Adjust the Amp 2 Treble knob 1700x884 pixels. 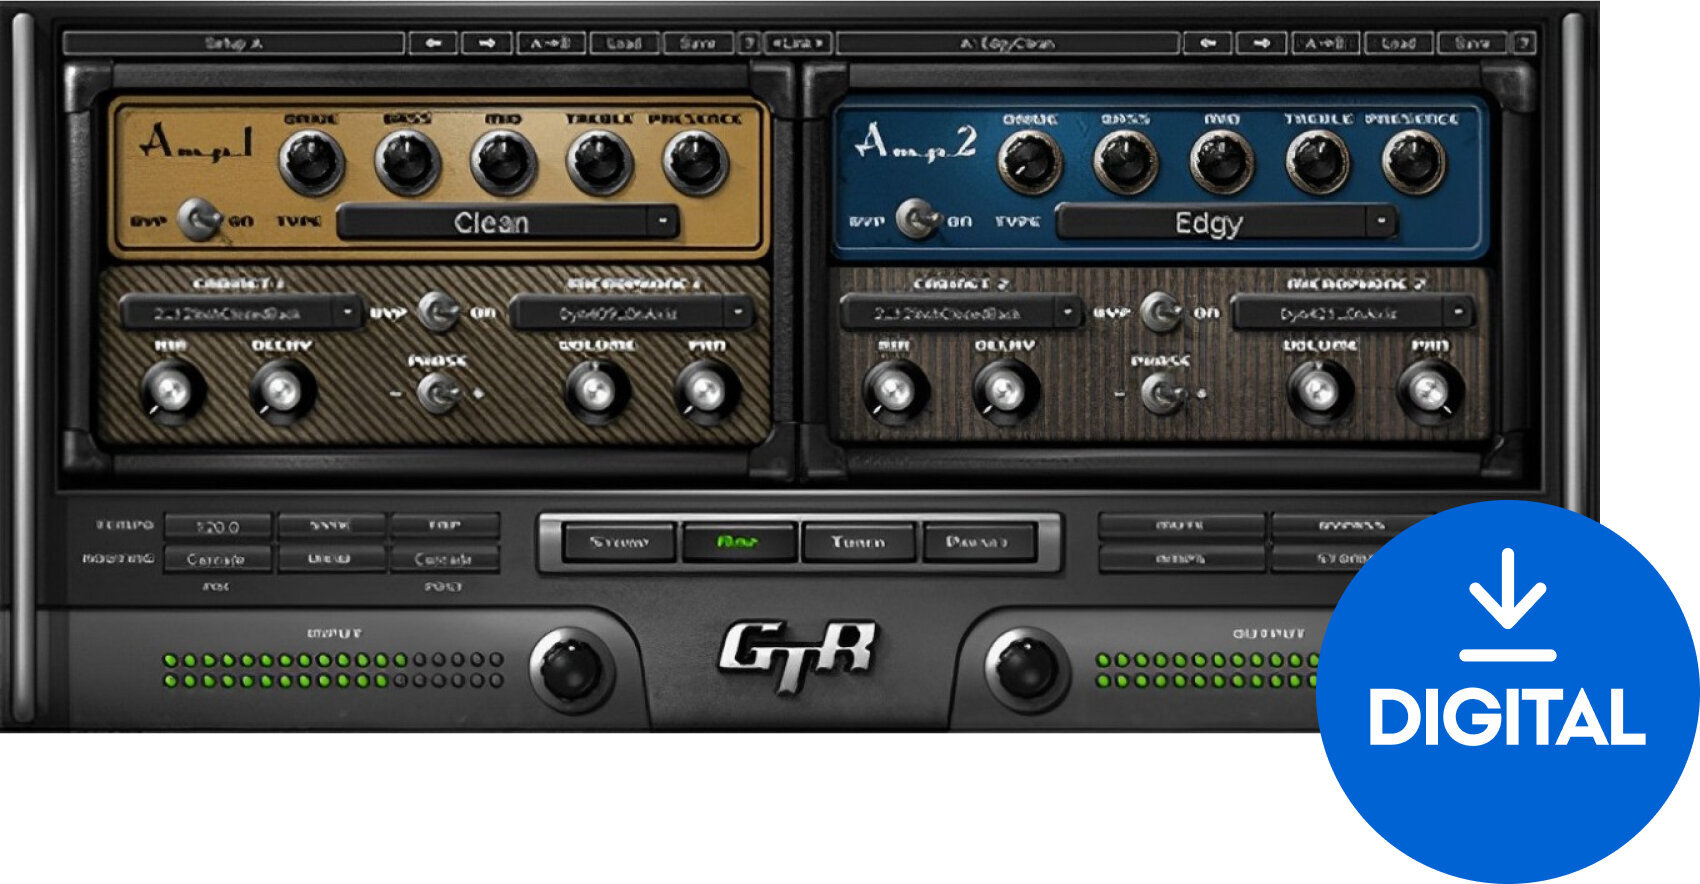(1318, 163)
